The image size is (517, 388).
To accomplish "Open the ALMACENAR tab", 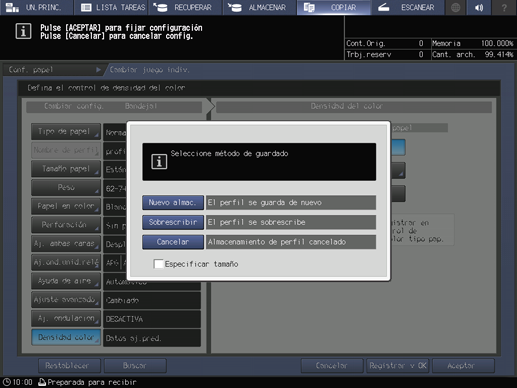I will tap(260, 7).
